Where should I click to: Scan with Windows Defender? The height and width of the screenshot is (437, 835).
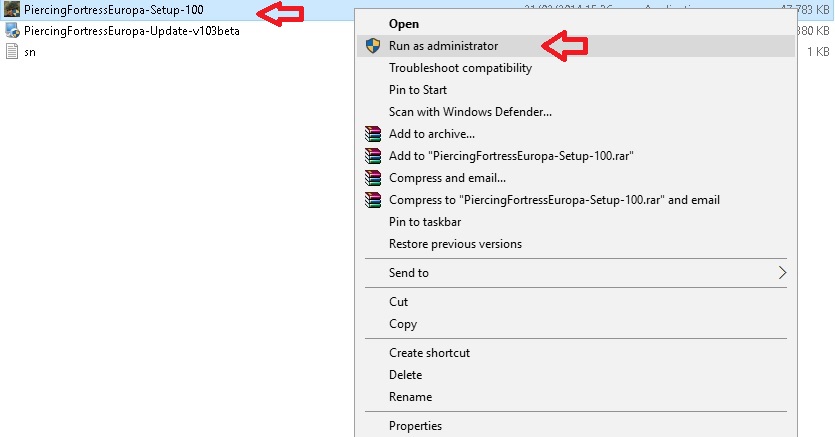[x=470, y=112]
